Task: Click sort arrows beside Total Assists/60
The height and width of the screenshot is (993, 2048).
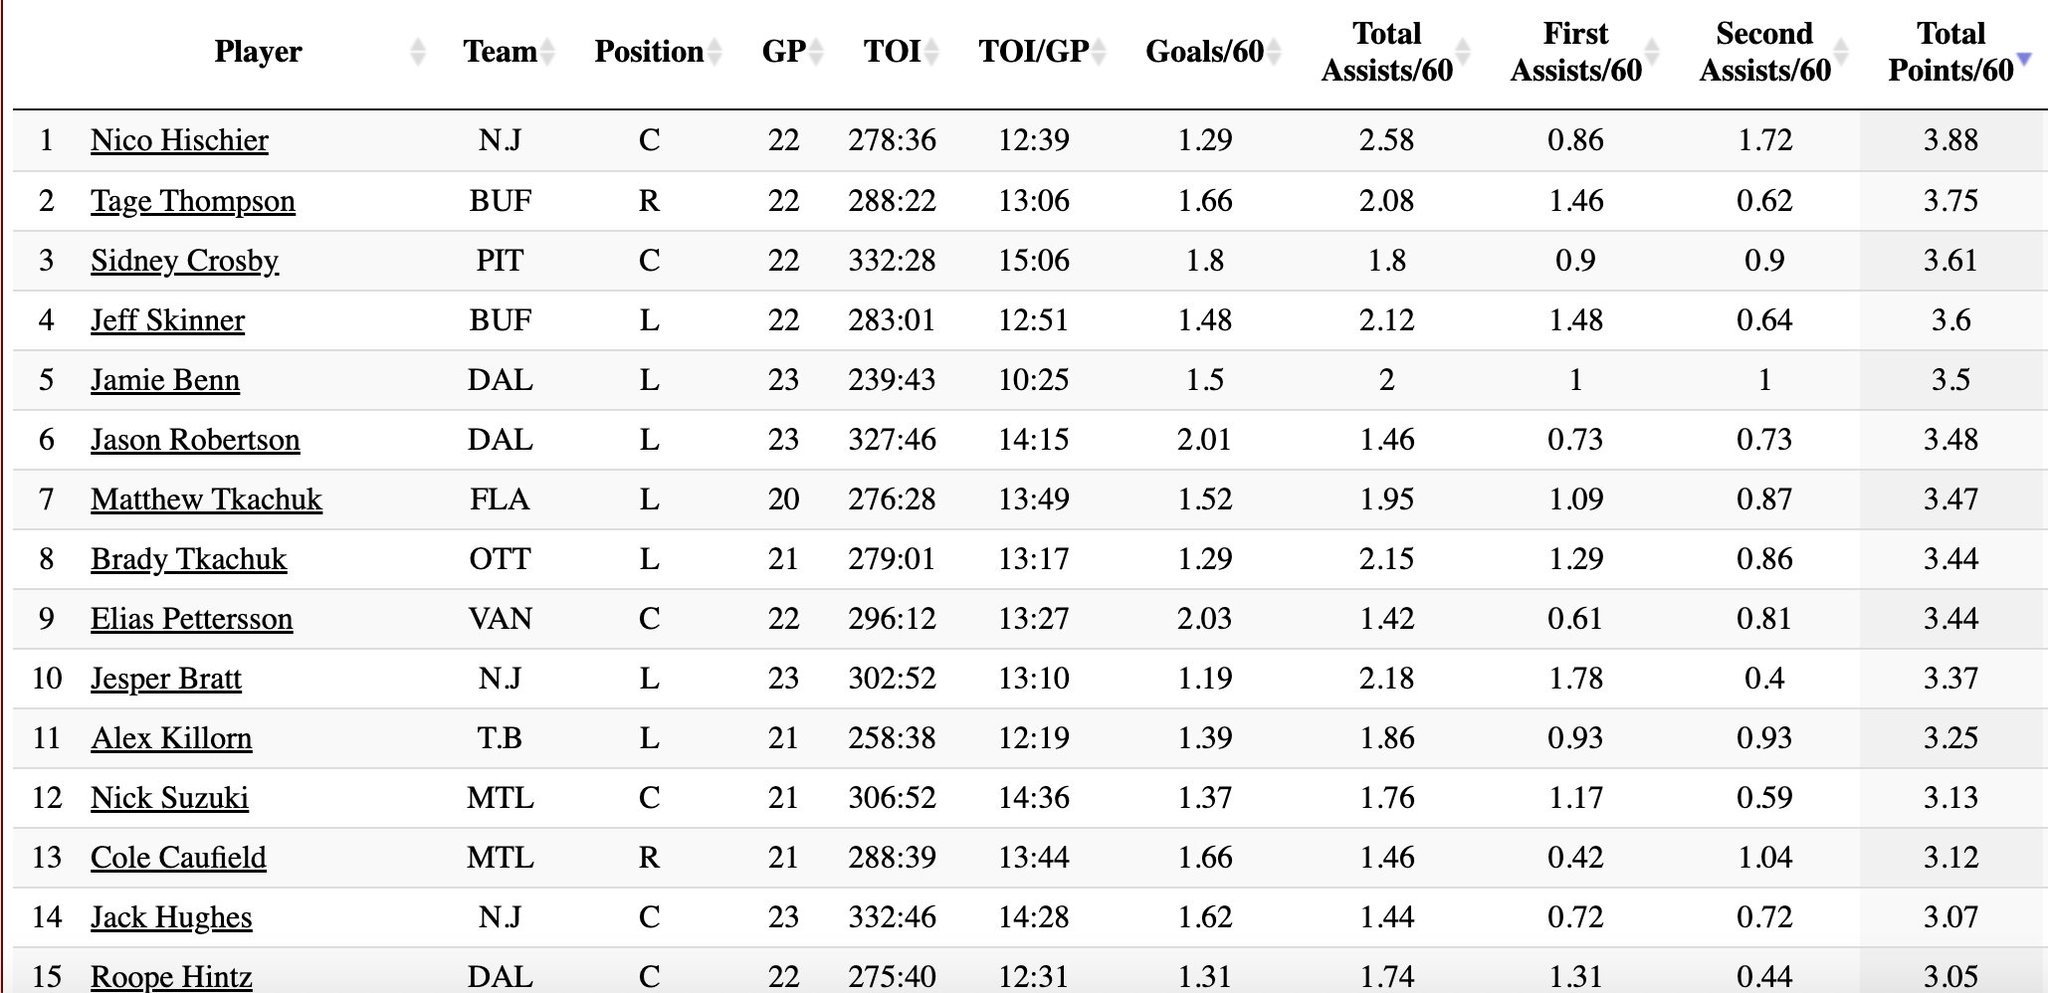Action: (x=1462, y=52)
